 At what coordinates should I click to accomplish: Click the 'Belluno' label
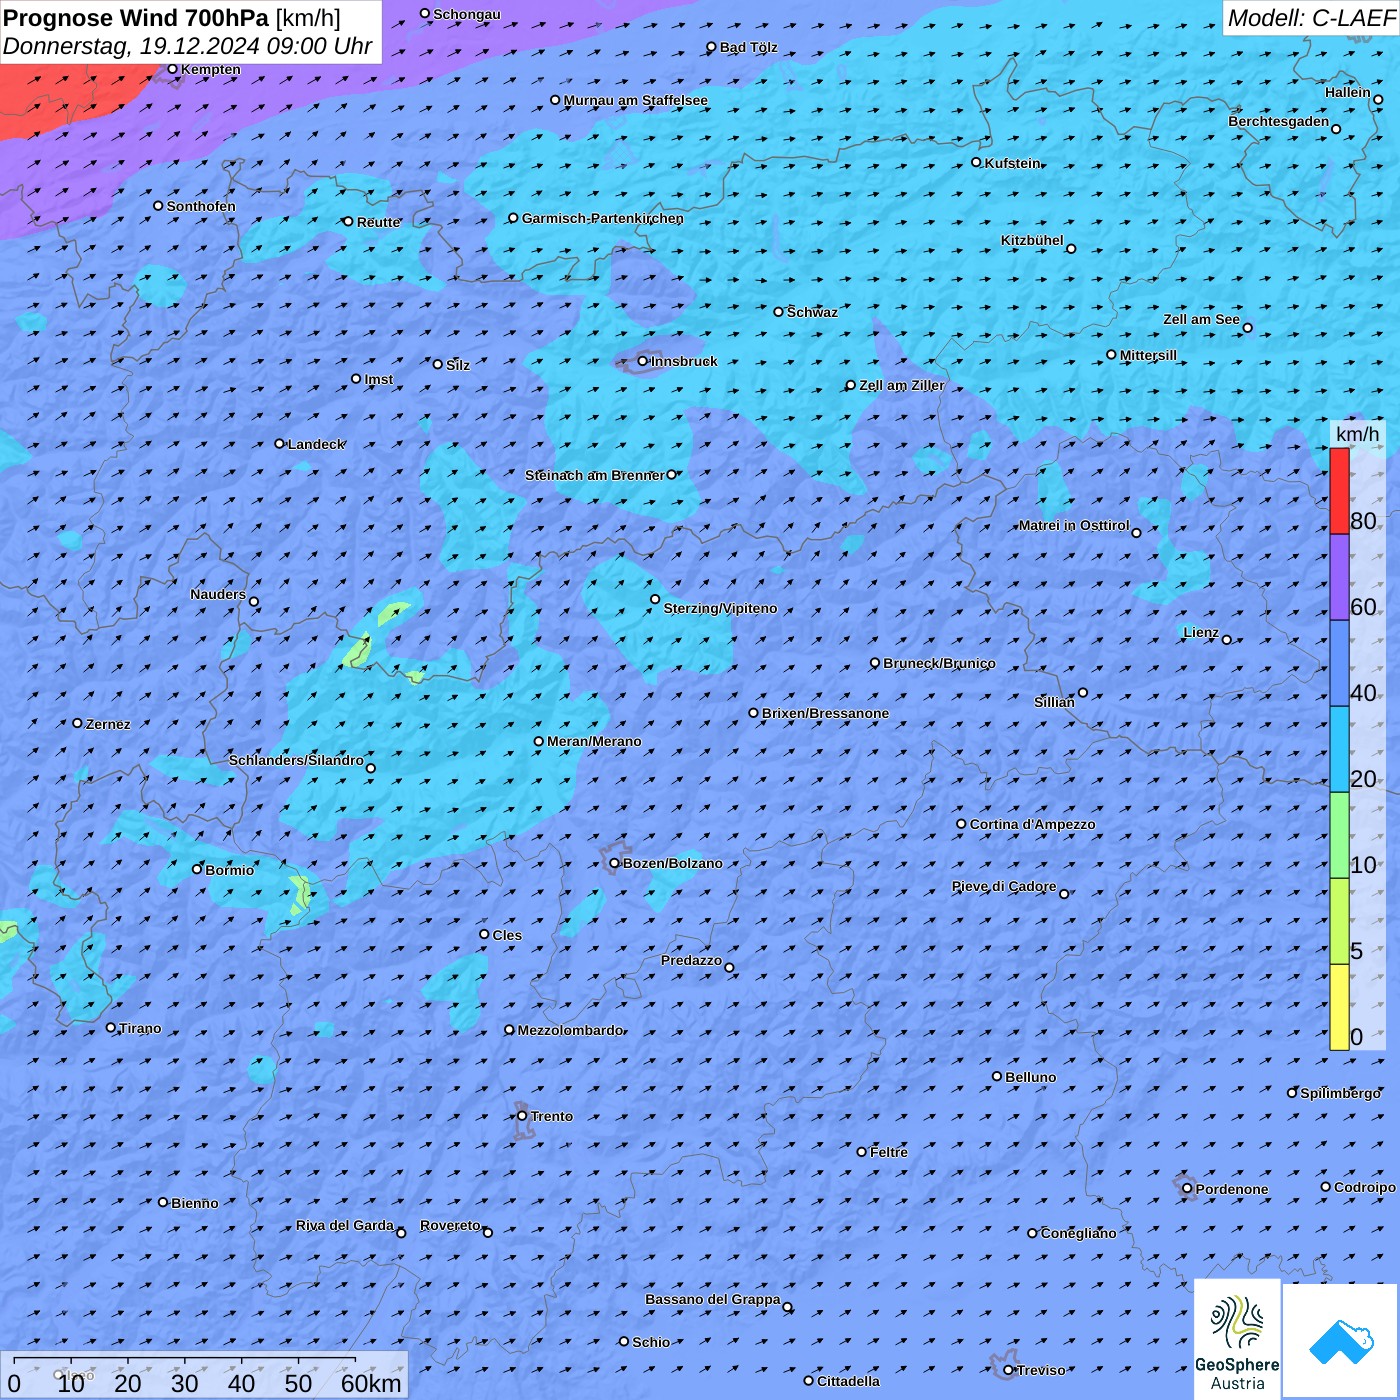(x=1031, y=1077)
